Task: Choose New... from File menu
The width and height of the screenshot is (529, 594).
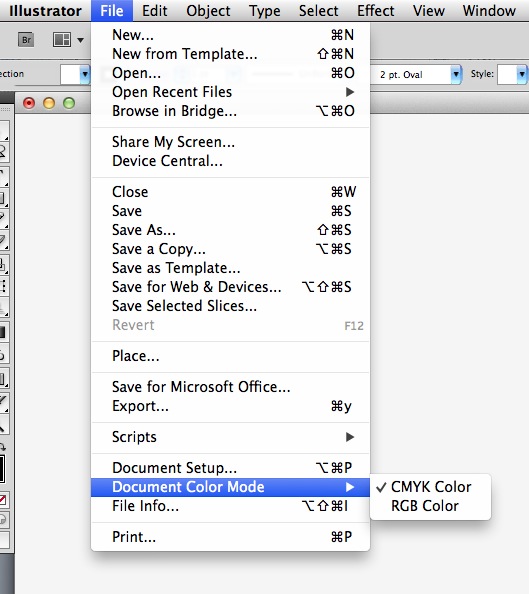Action: click(230, 35)
